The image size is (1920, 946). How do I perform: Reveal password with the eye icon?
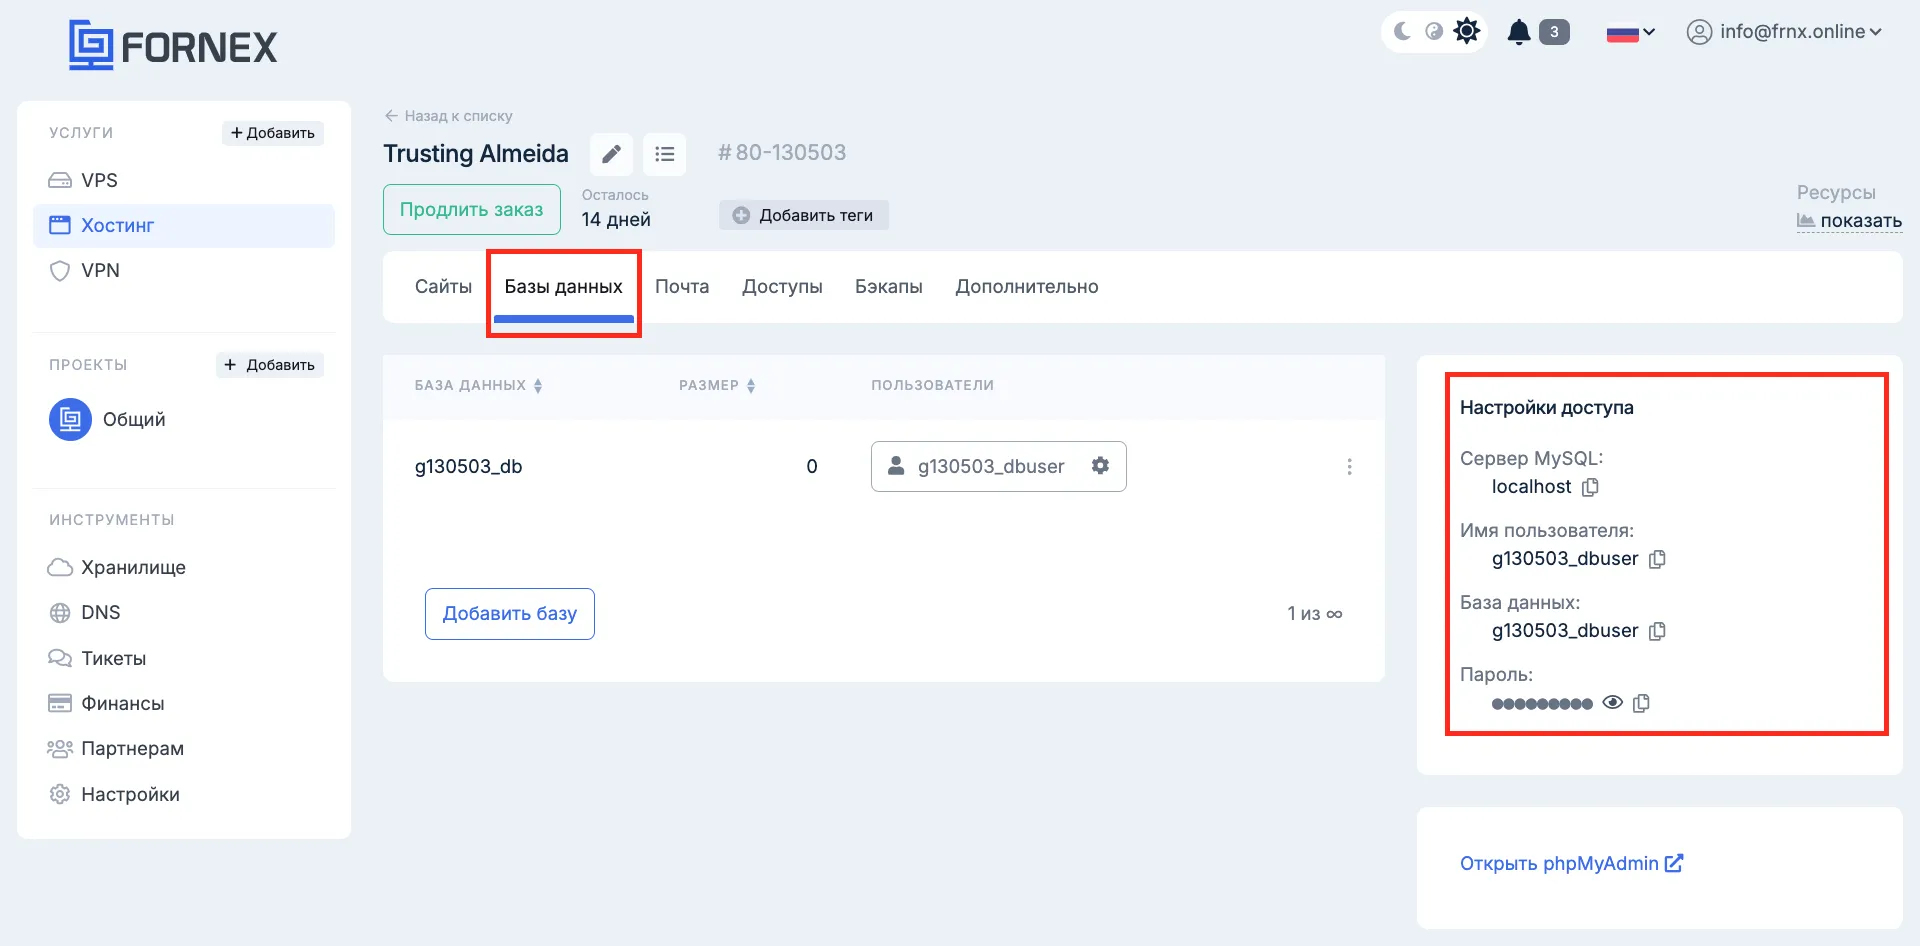pyautogui.click(x=1612, y=703)
